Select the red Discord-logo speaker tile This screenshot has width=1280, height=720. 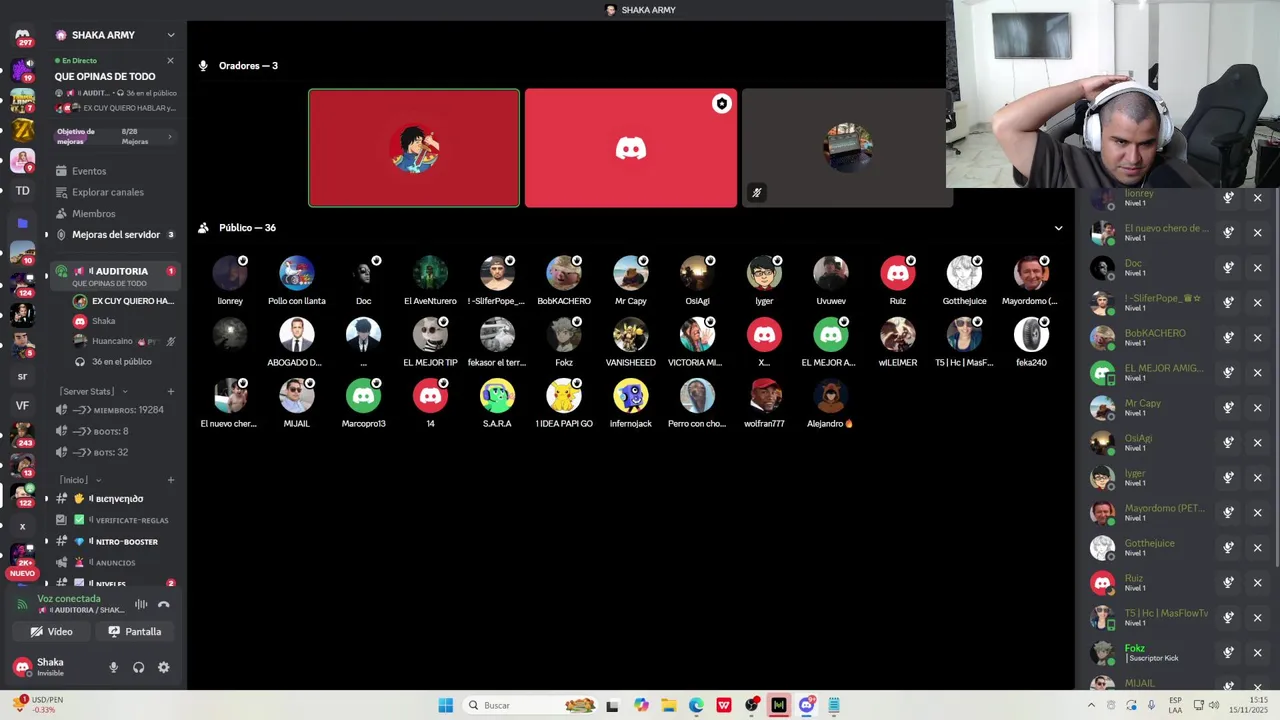[631, 148]
